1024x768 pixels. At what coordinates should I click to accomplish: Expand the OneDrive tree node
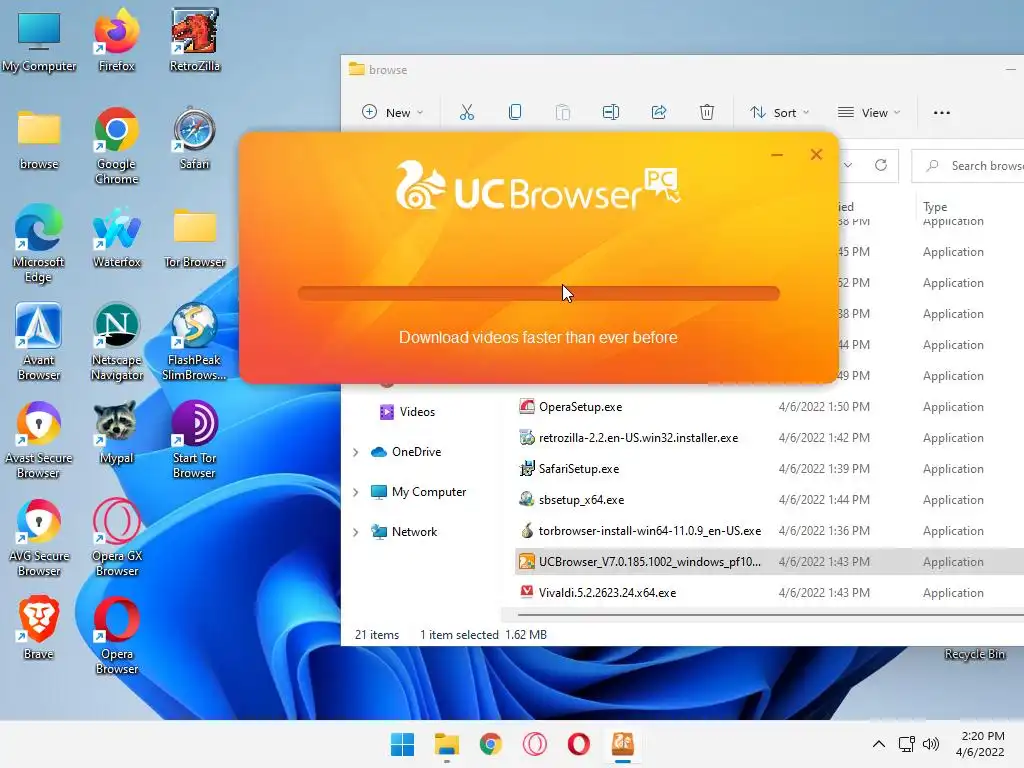tap(355, 452)
